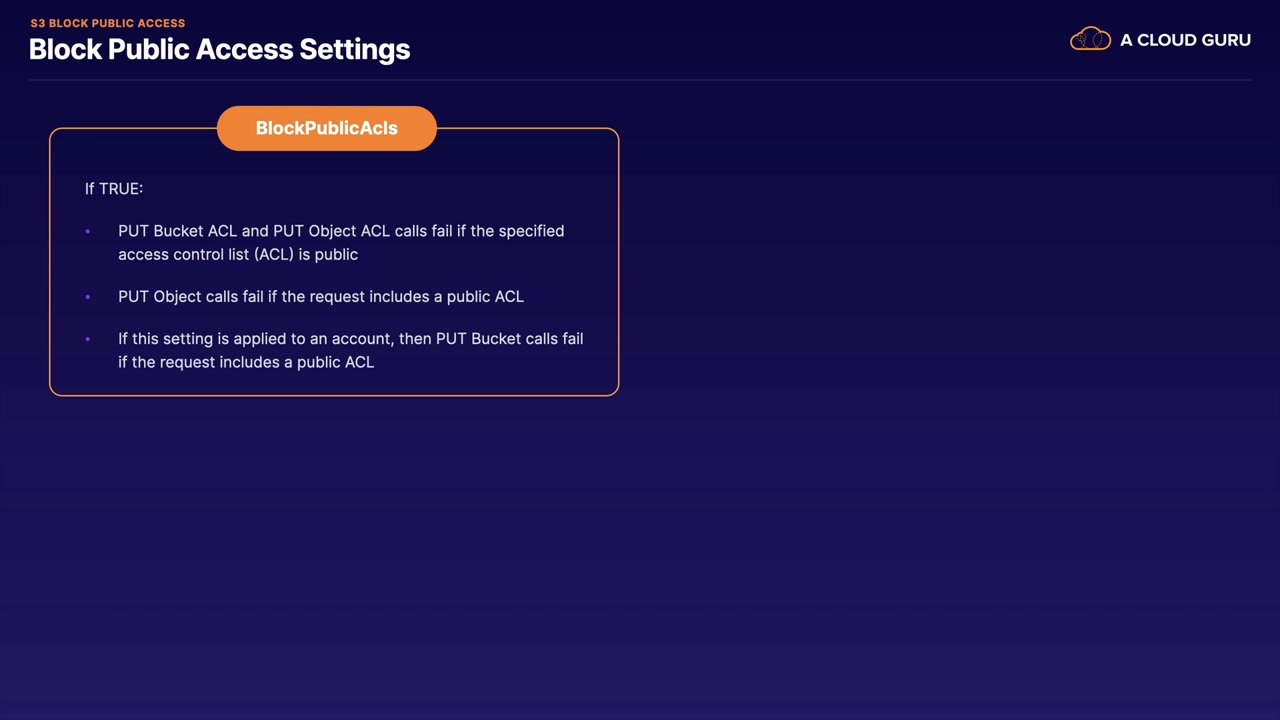Click the final line if the request includes a public ACL

tap(246, 362)
